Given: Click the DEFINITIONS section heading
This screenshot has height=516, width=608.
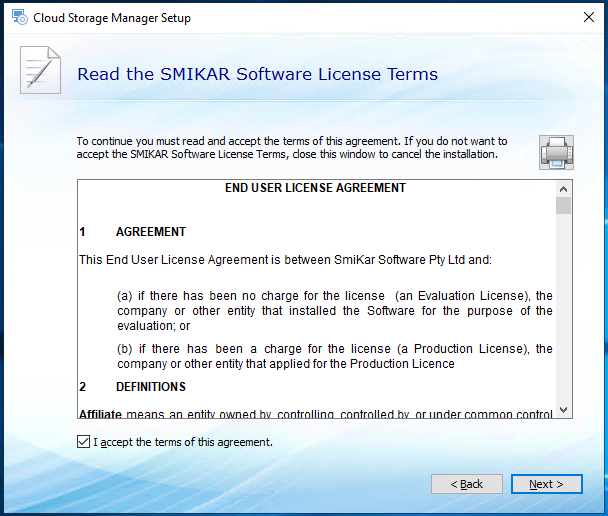Looking at the screenshot, I should [151, 387].
